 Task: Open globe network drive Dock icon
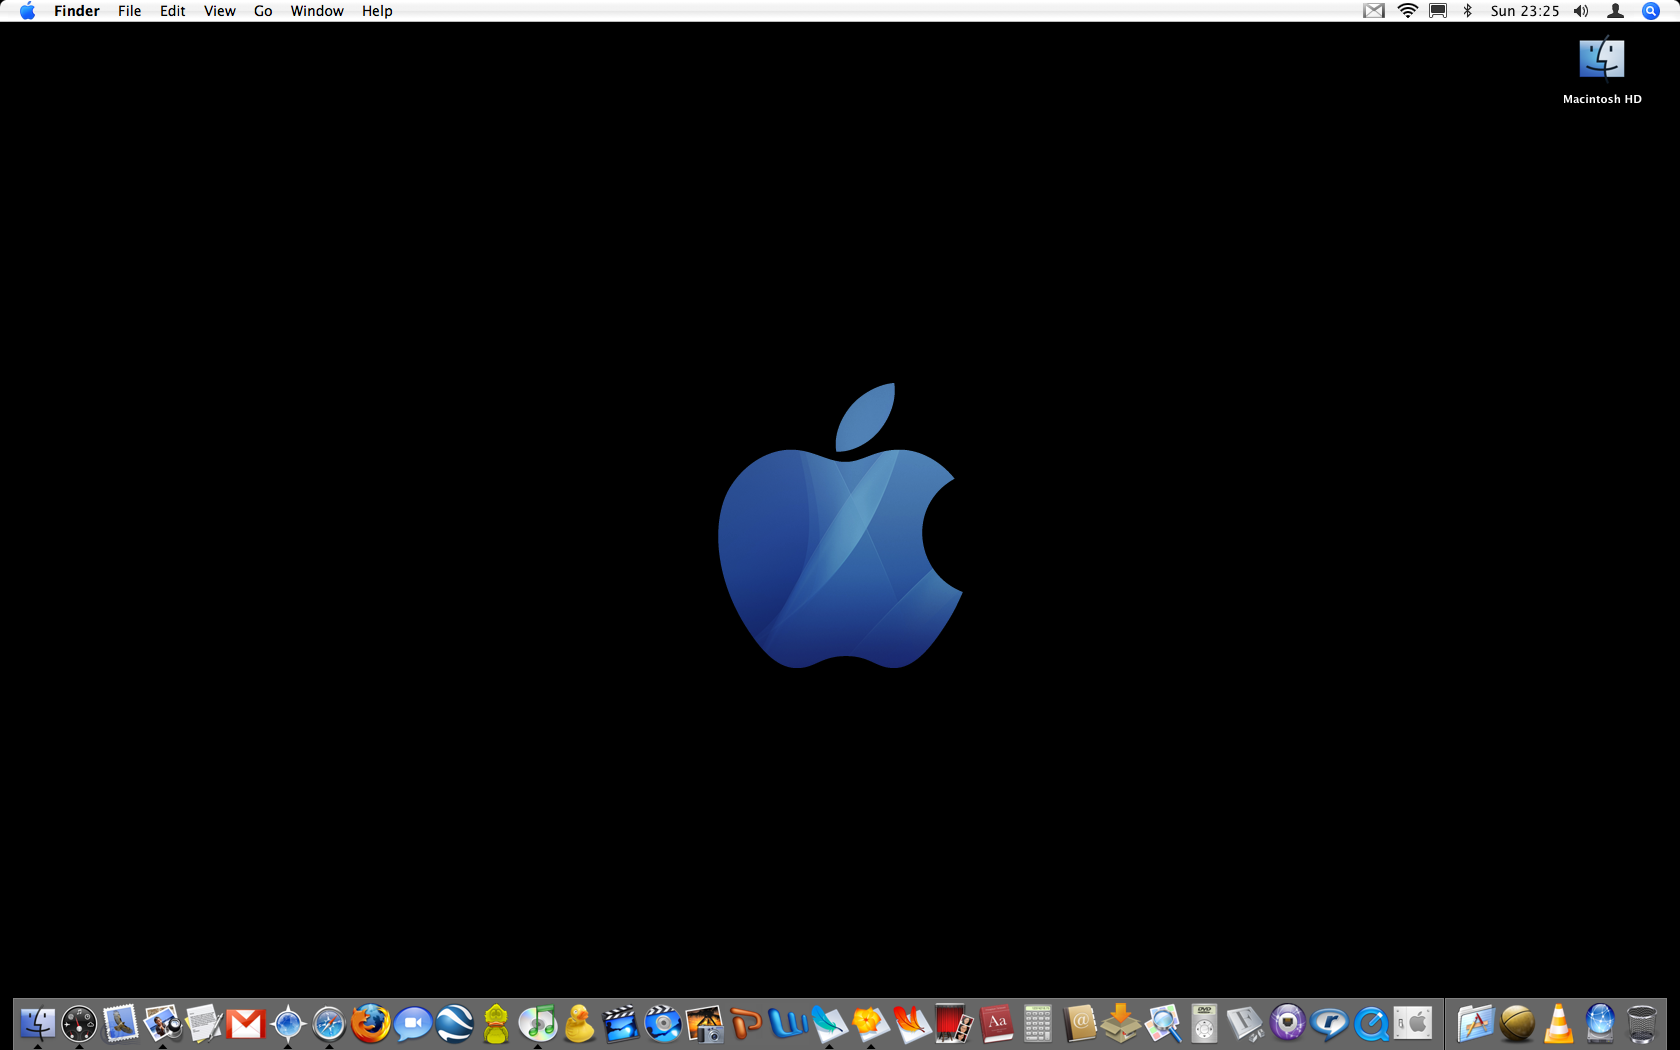click(x=1600, y=1023)
